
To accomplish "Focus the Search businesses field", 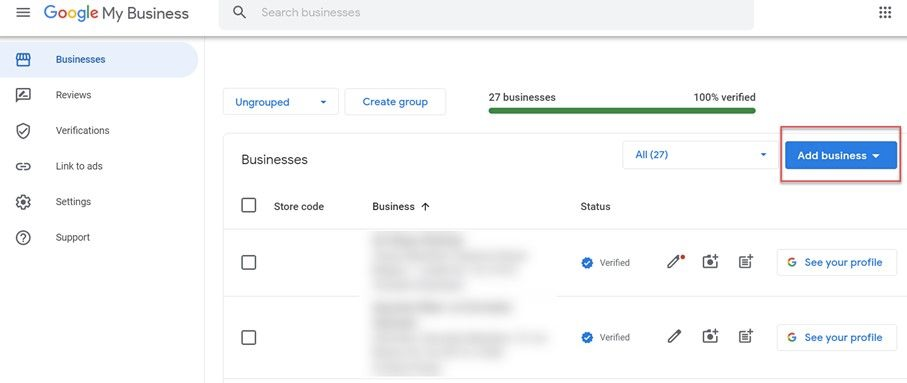I will pos(486,12).
